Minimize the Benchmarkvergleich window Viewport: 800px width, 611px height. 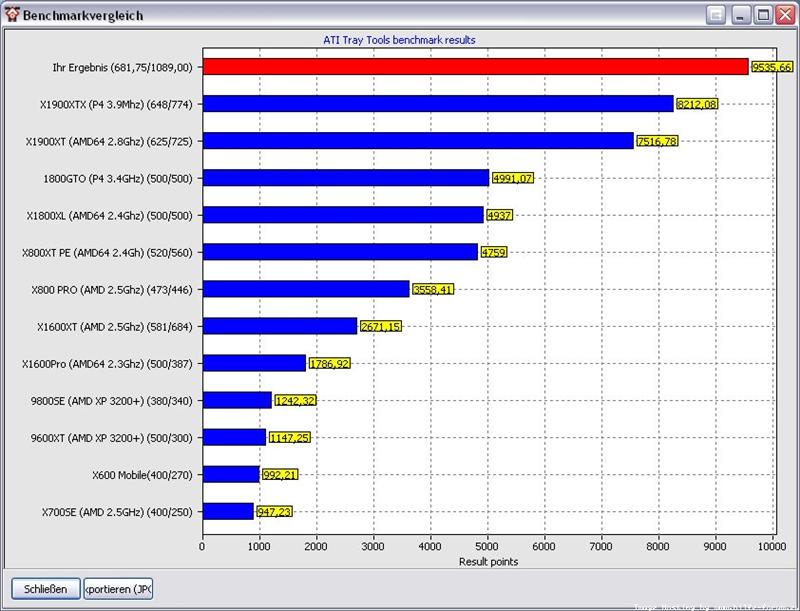coord(740,15)
